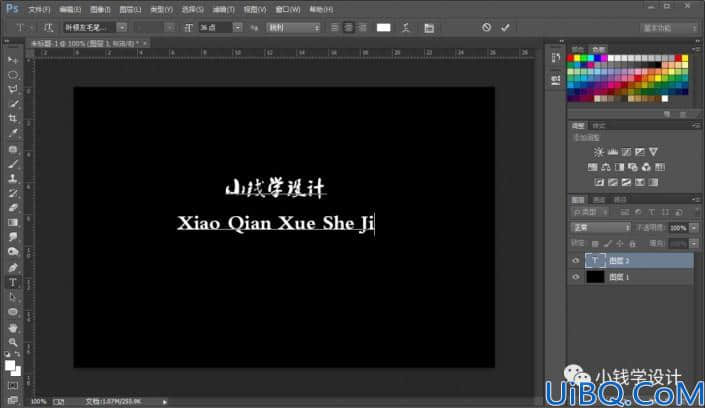Select the Healing Brush tool
705x408 pixels.
pos(13,148)
